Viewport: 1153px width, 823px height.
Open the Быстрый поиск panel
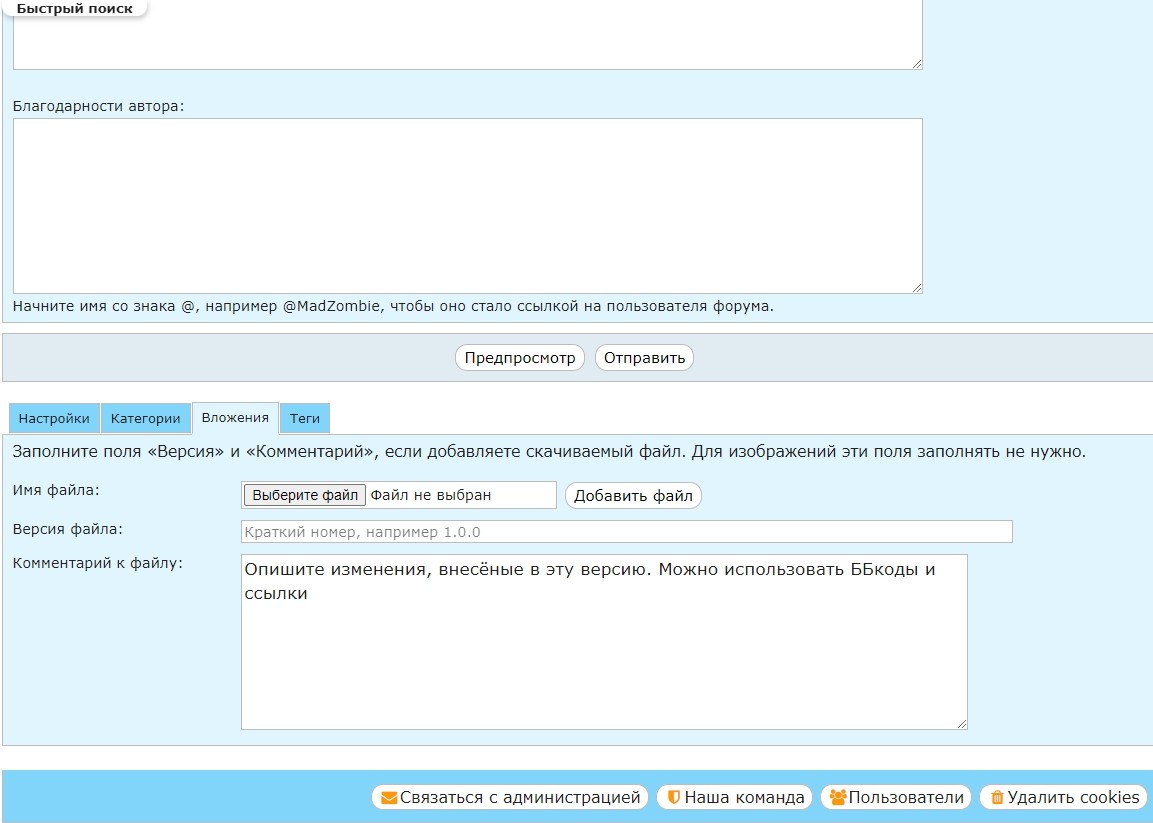tap(75, 8)
